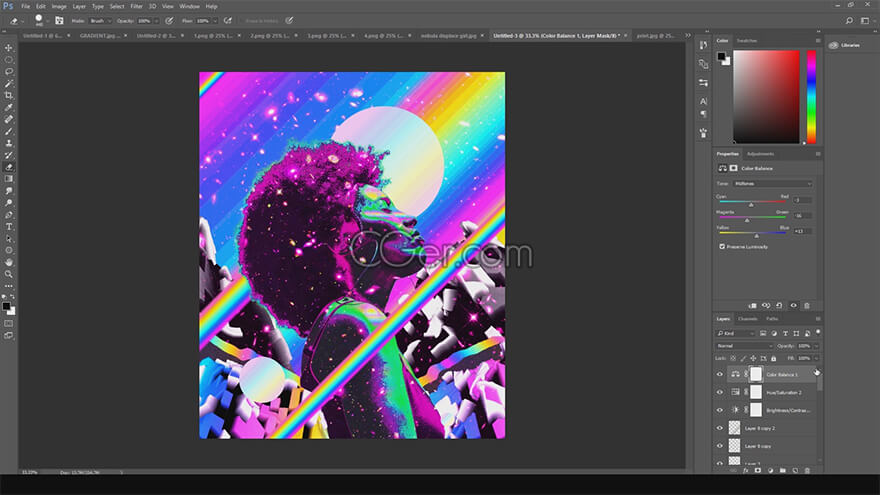This screenshot has height=495, width=880.
Task: Click the Reset adjustment icon in Properties
Action: [x=779, y=305]
